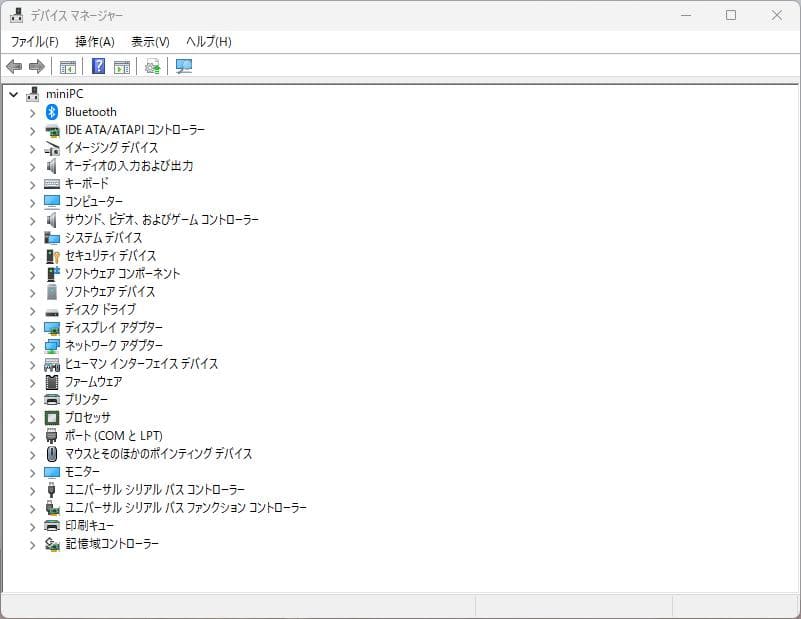Toggle the console tree pane toolbar icon

click(x=67, y=66)
